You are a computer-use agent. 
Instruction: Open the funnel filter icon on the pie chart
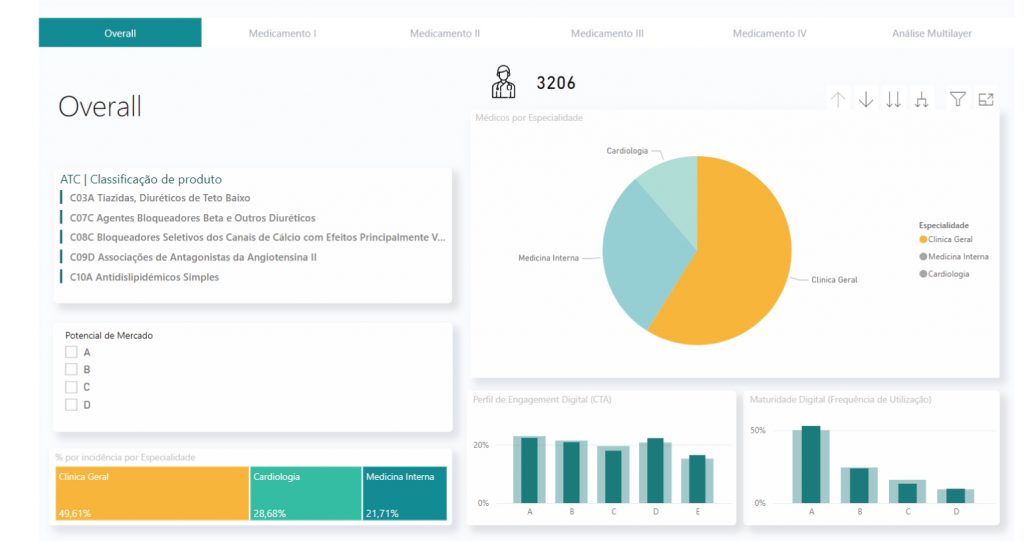tap(958, 99)
